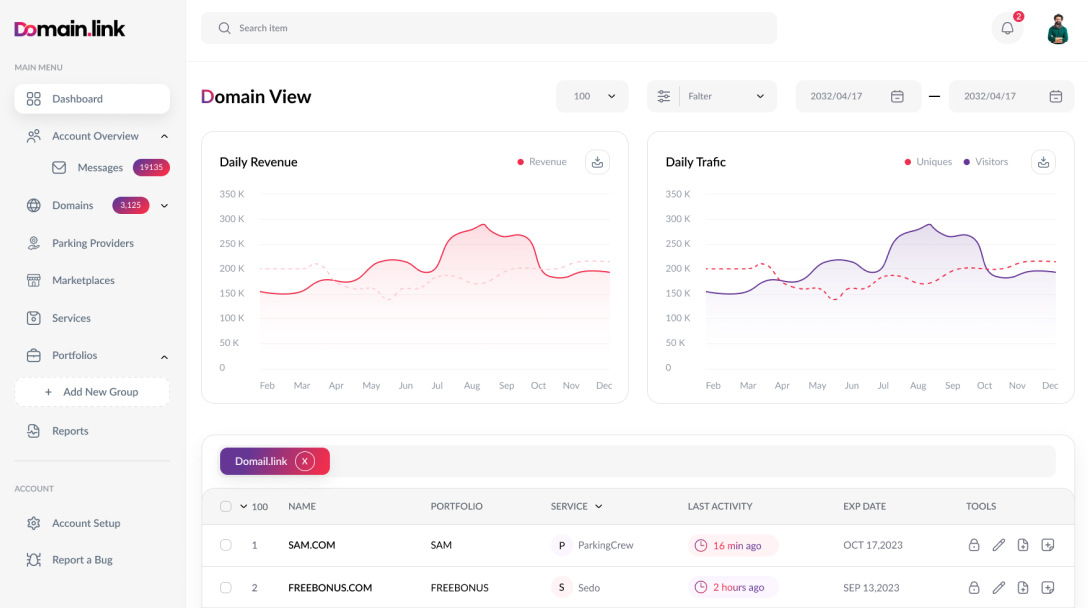Open the end date calendar picker

coord(1055,96)
